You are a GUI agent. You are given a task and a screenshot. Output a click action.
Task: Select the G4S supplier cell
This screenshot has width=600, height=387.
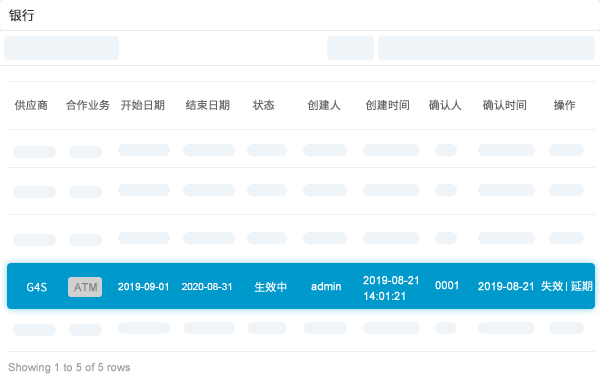(37, 287)
